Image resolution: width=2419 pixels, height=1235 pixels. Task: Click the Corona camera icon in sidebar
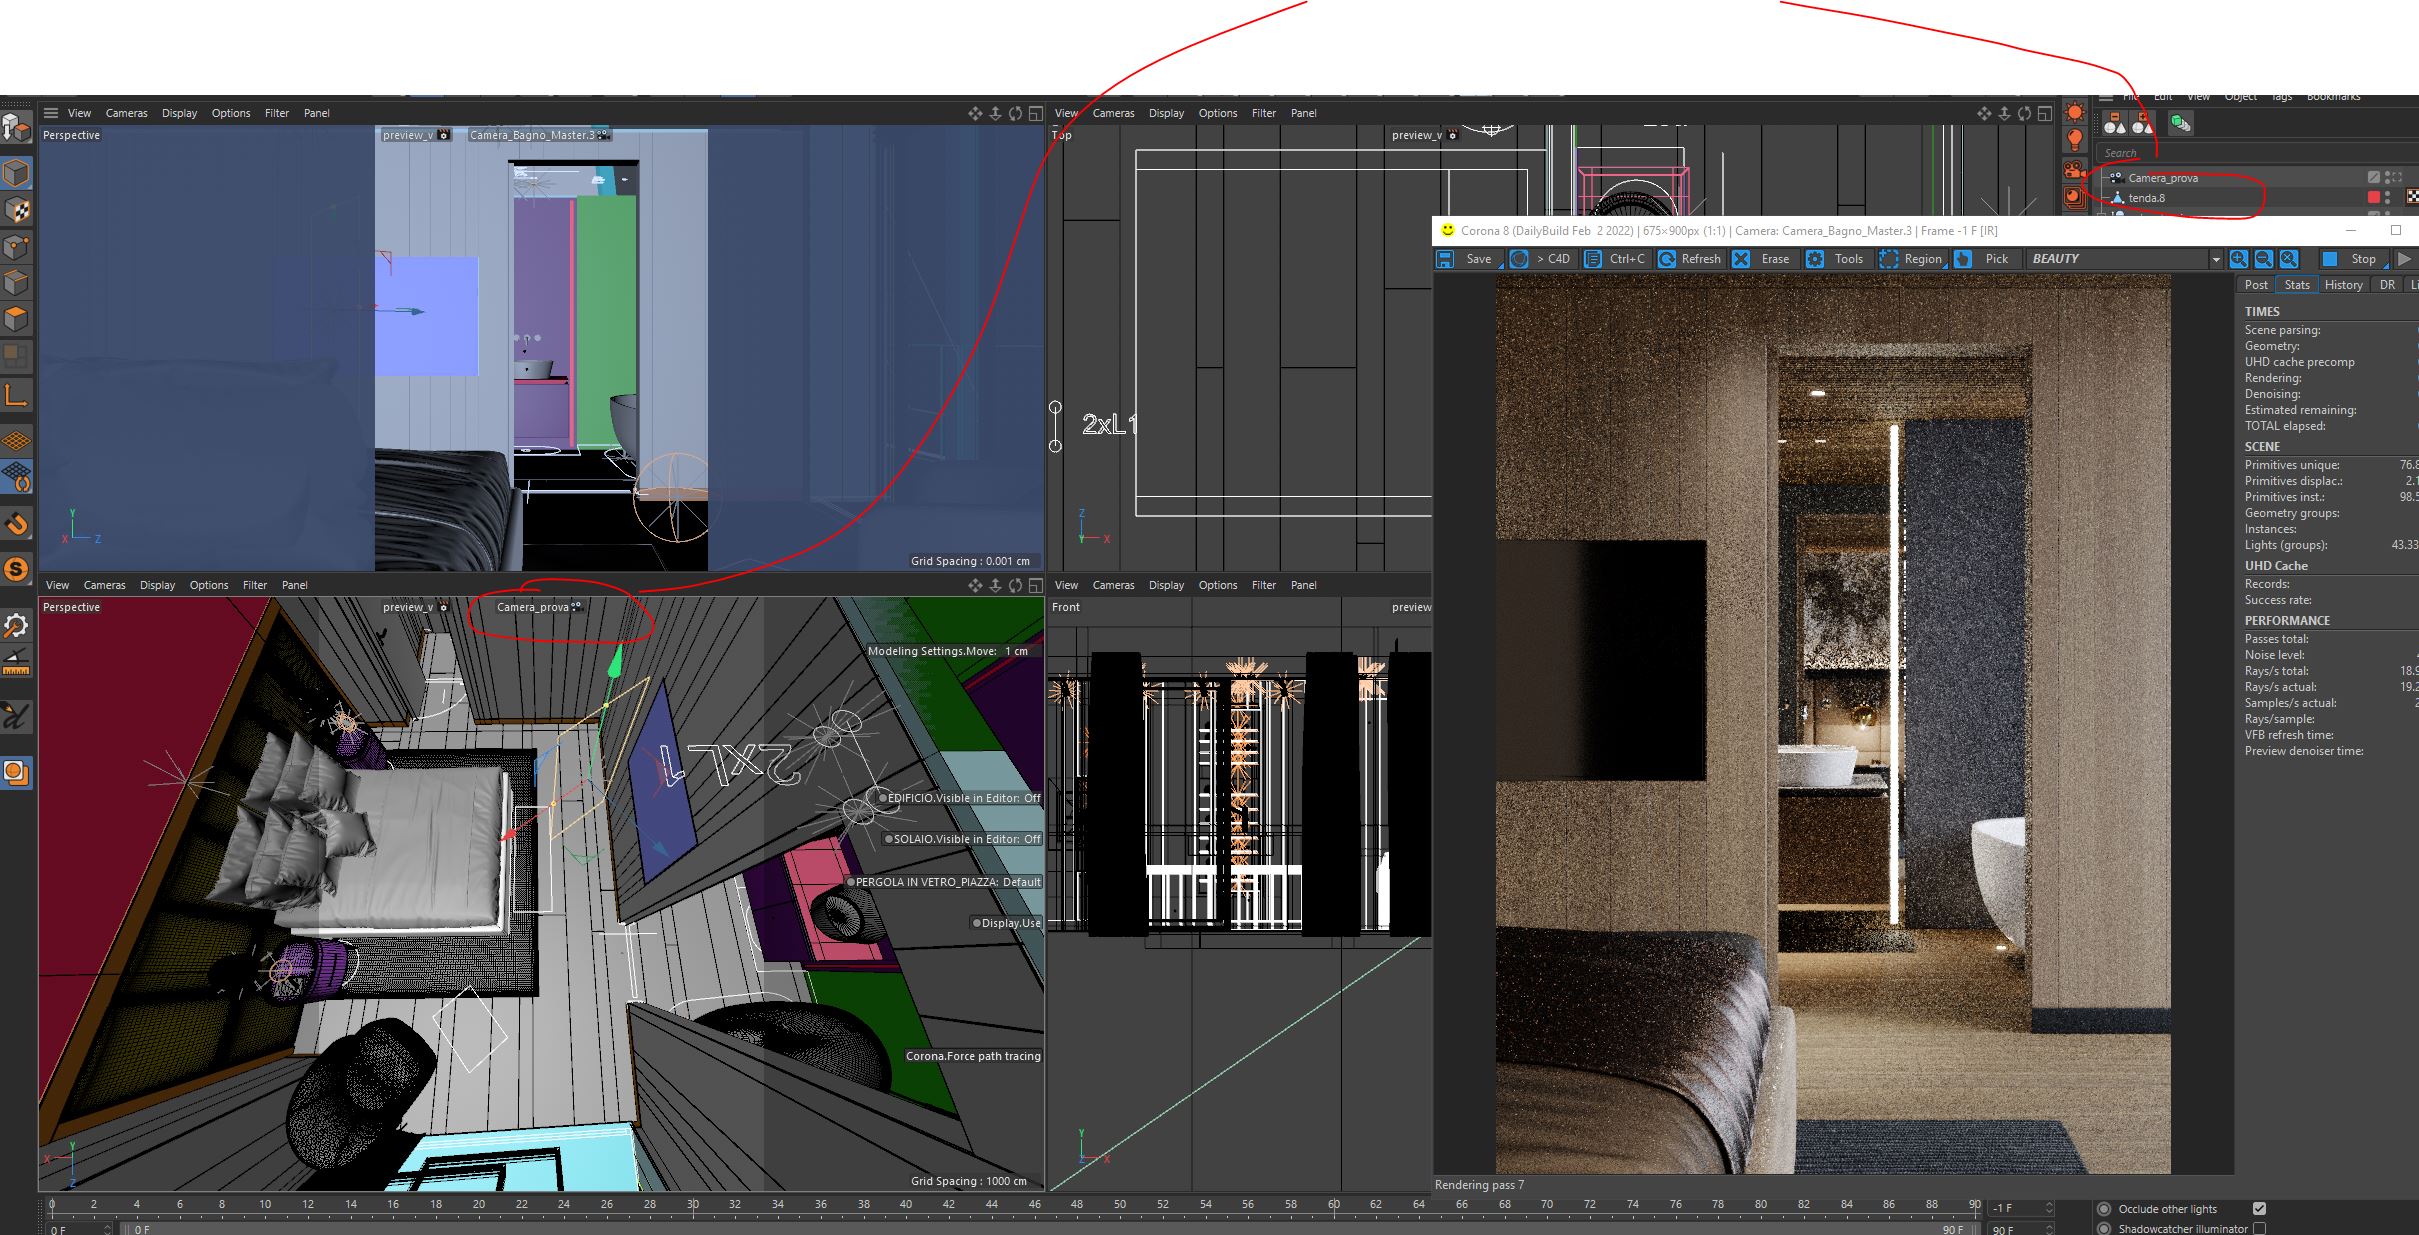point(2075,170)
